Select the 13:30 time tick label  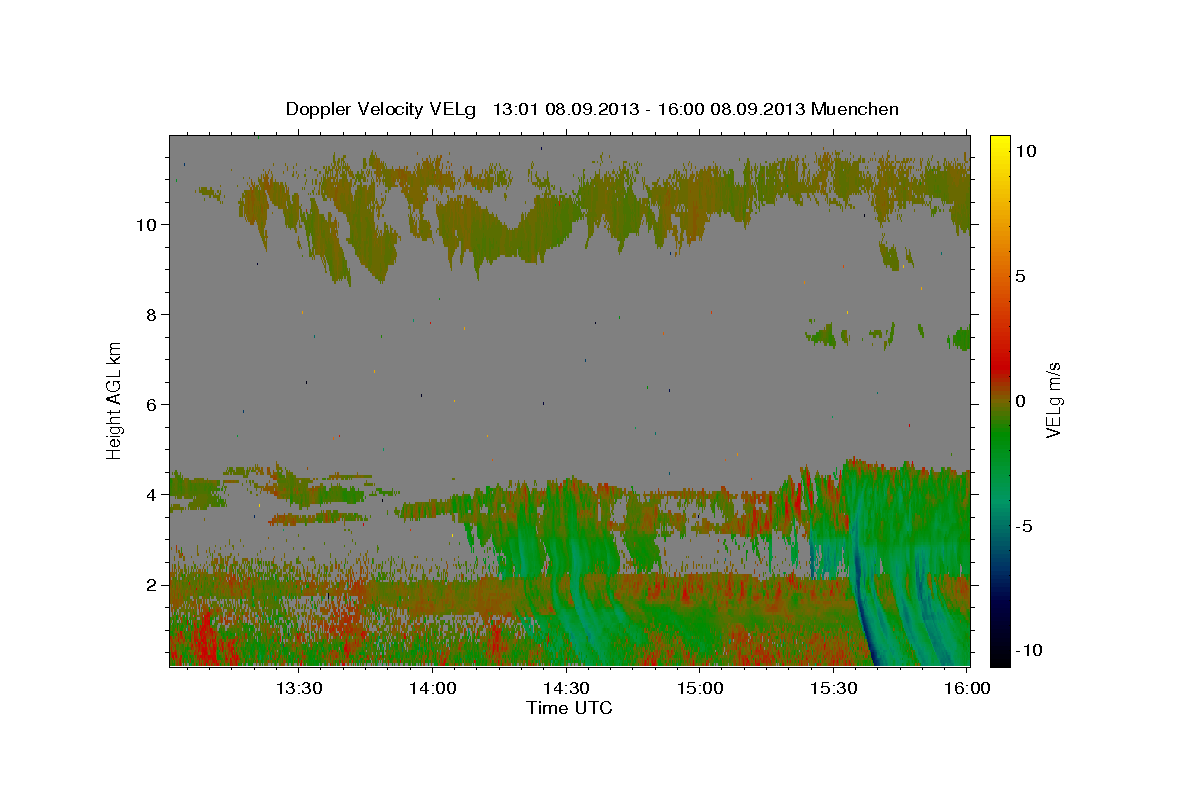pos(300,689)
